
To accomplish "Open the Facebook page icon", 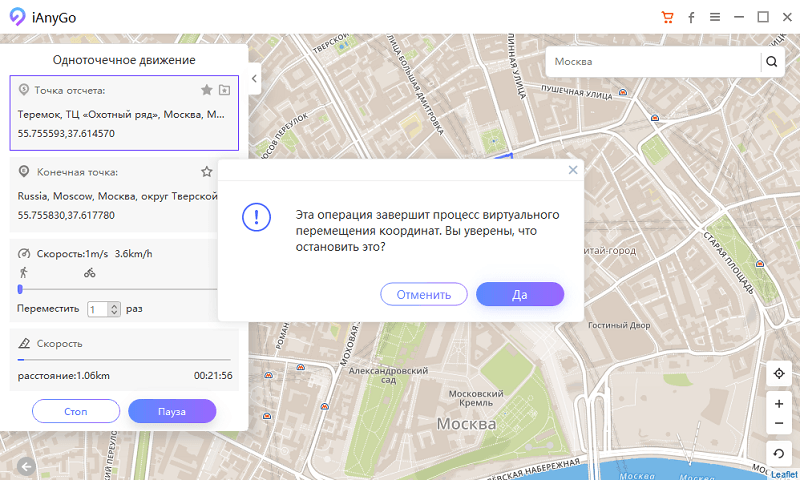I will 691,17.
